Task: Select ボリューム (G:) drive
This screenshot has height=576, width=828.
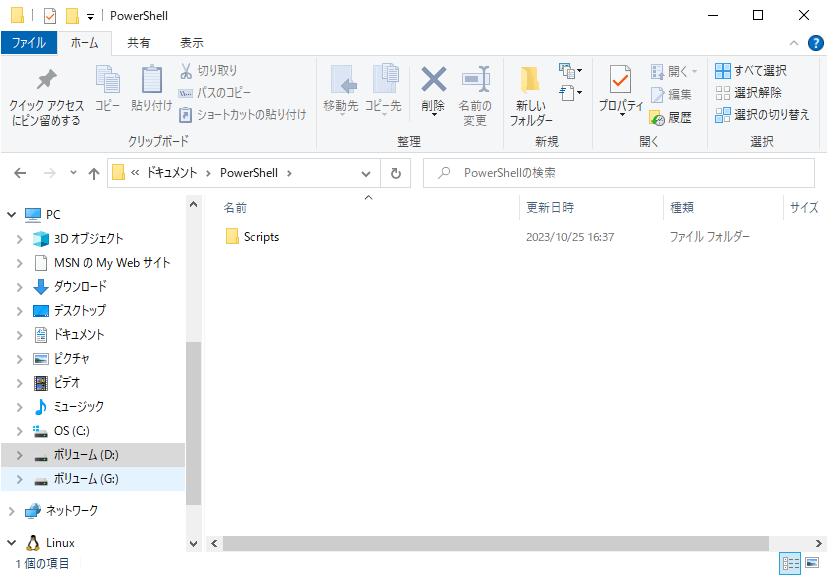Action: (x=93, y=479)
